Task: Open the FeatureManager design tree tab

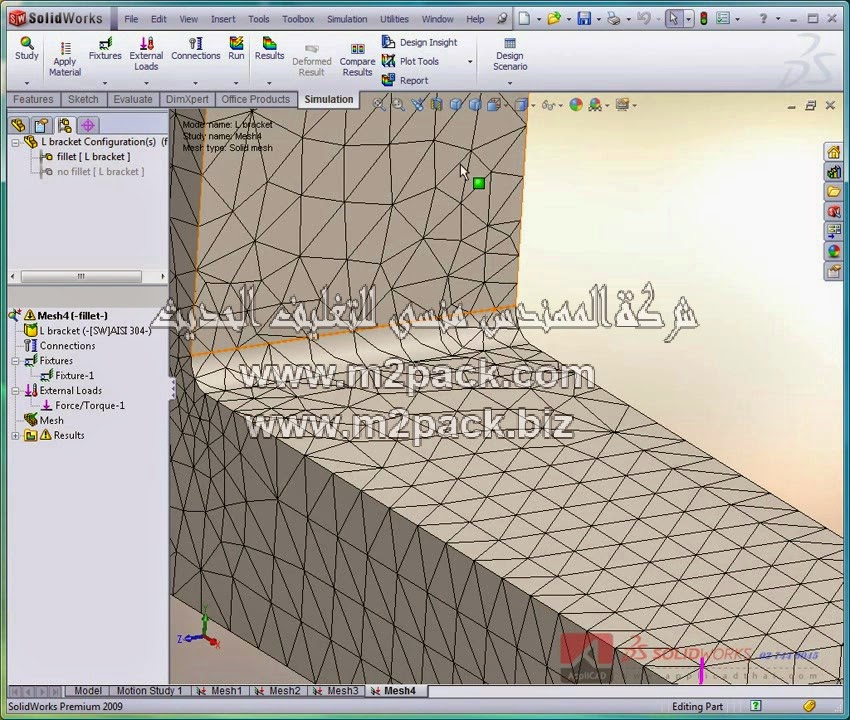Action: pos(18,126)
